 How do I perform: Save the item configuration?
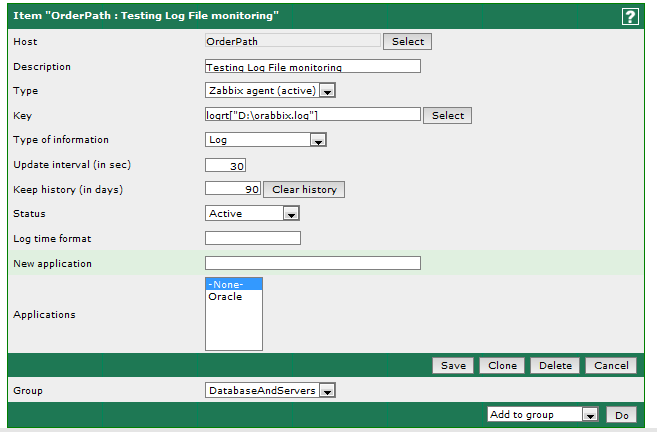point(453,365)
